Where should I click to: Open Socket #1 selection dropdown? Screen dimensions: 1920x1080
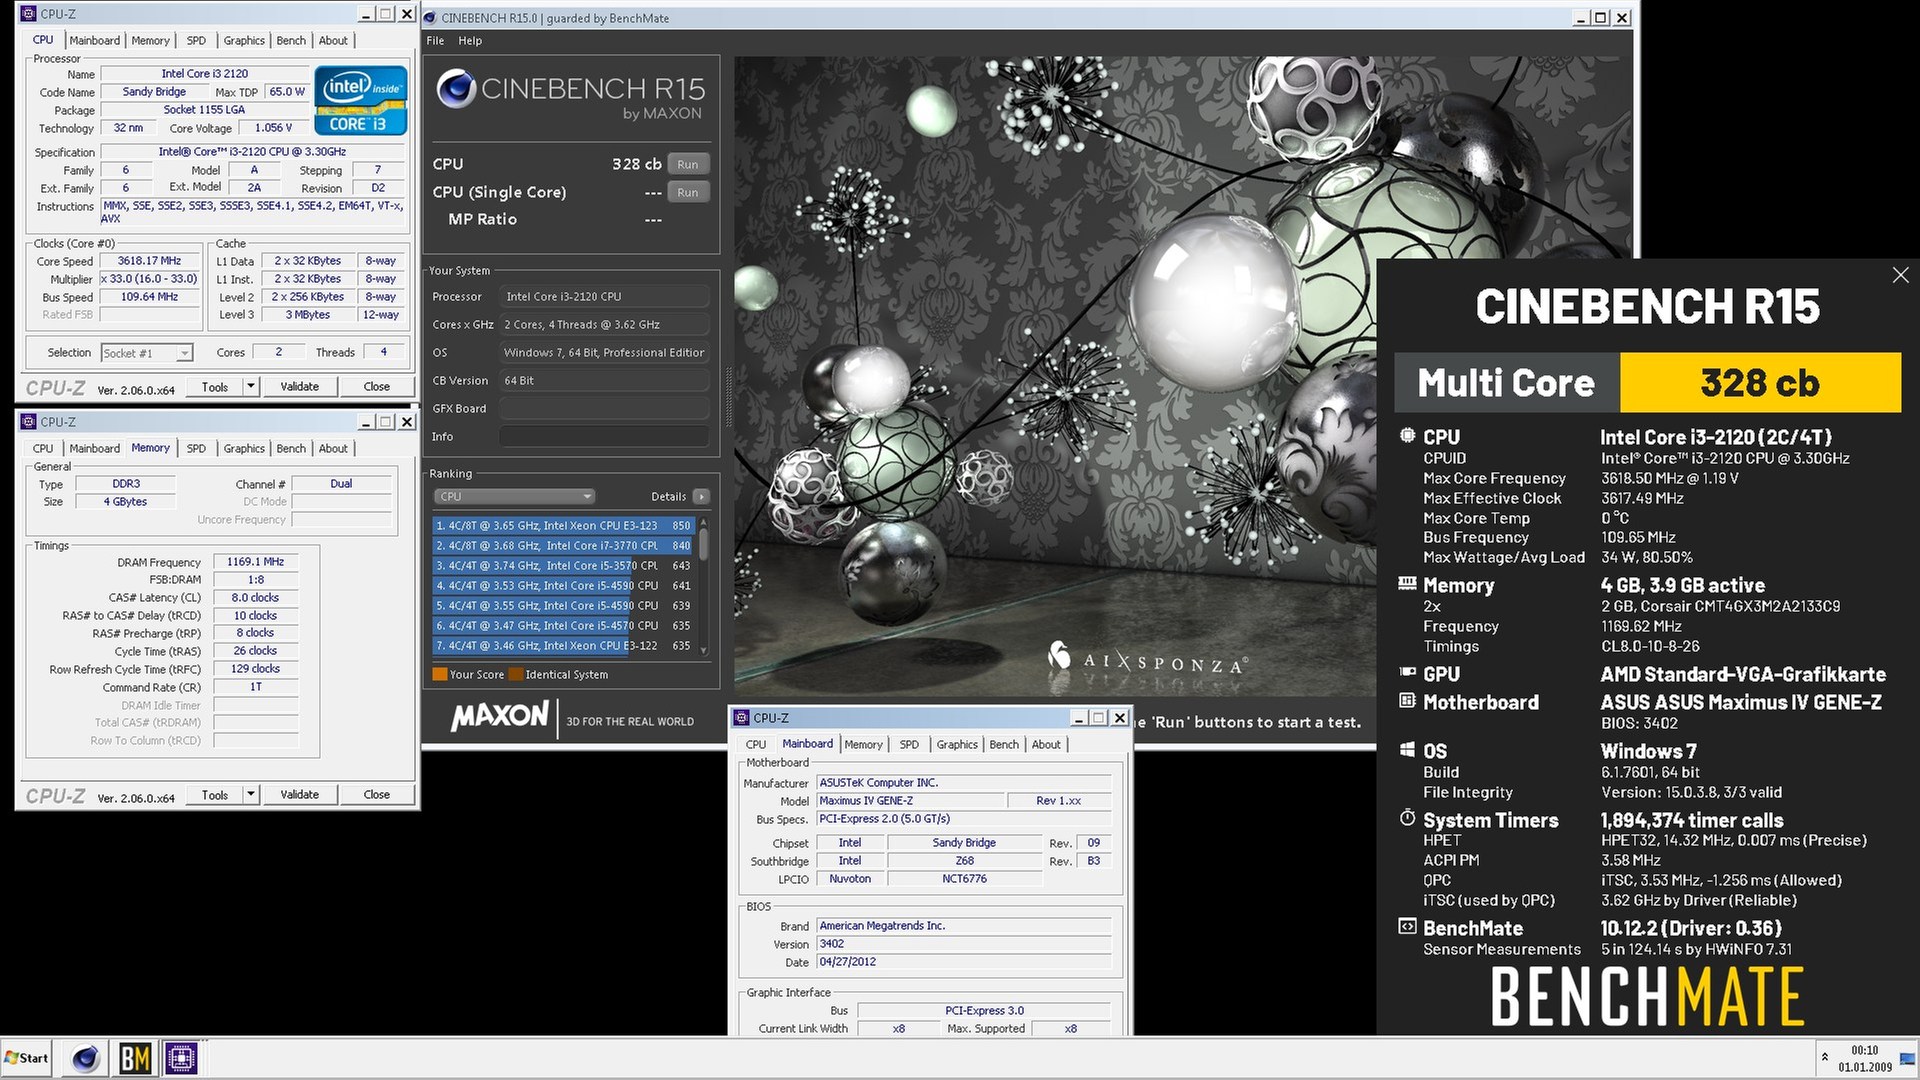(147, 353)
